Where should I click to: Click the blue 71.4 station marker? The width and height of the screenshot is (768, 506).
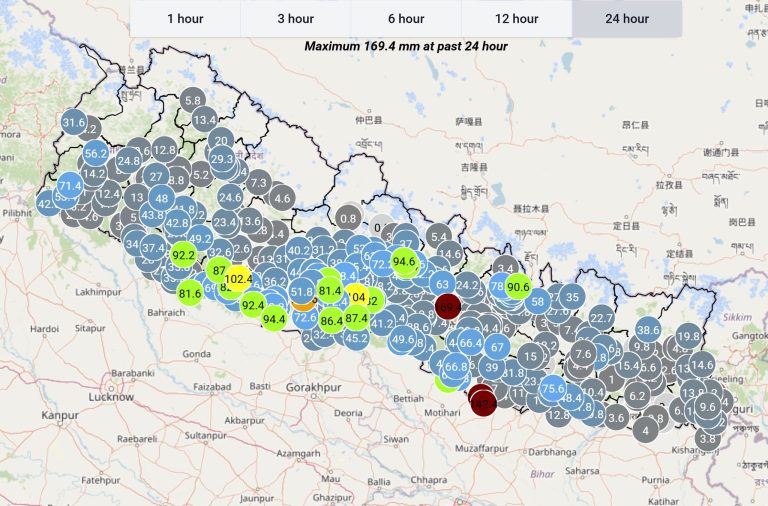[69, 186]
